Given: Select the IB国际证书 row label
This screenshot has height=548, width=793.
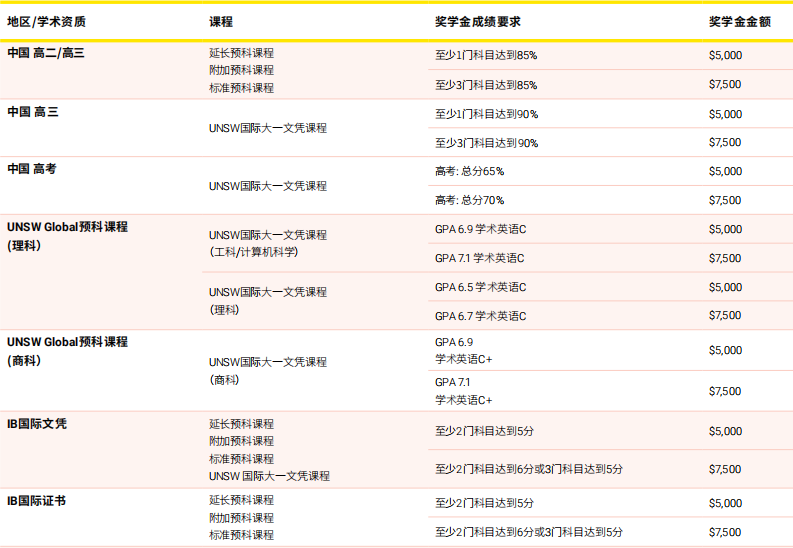Looking at the screenshot, I should coord(36,501).
